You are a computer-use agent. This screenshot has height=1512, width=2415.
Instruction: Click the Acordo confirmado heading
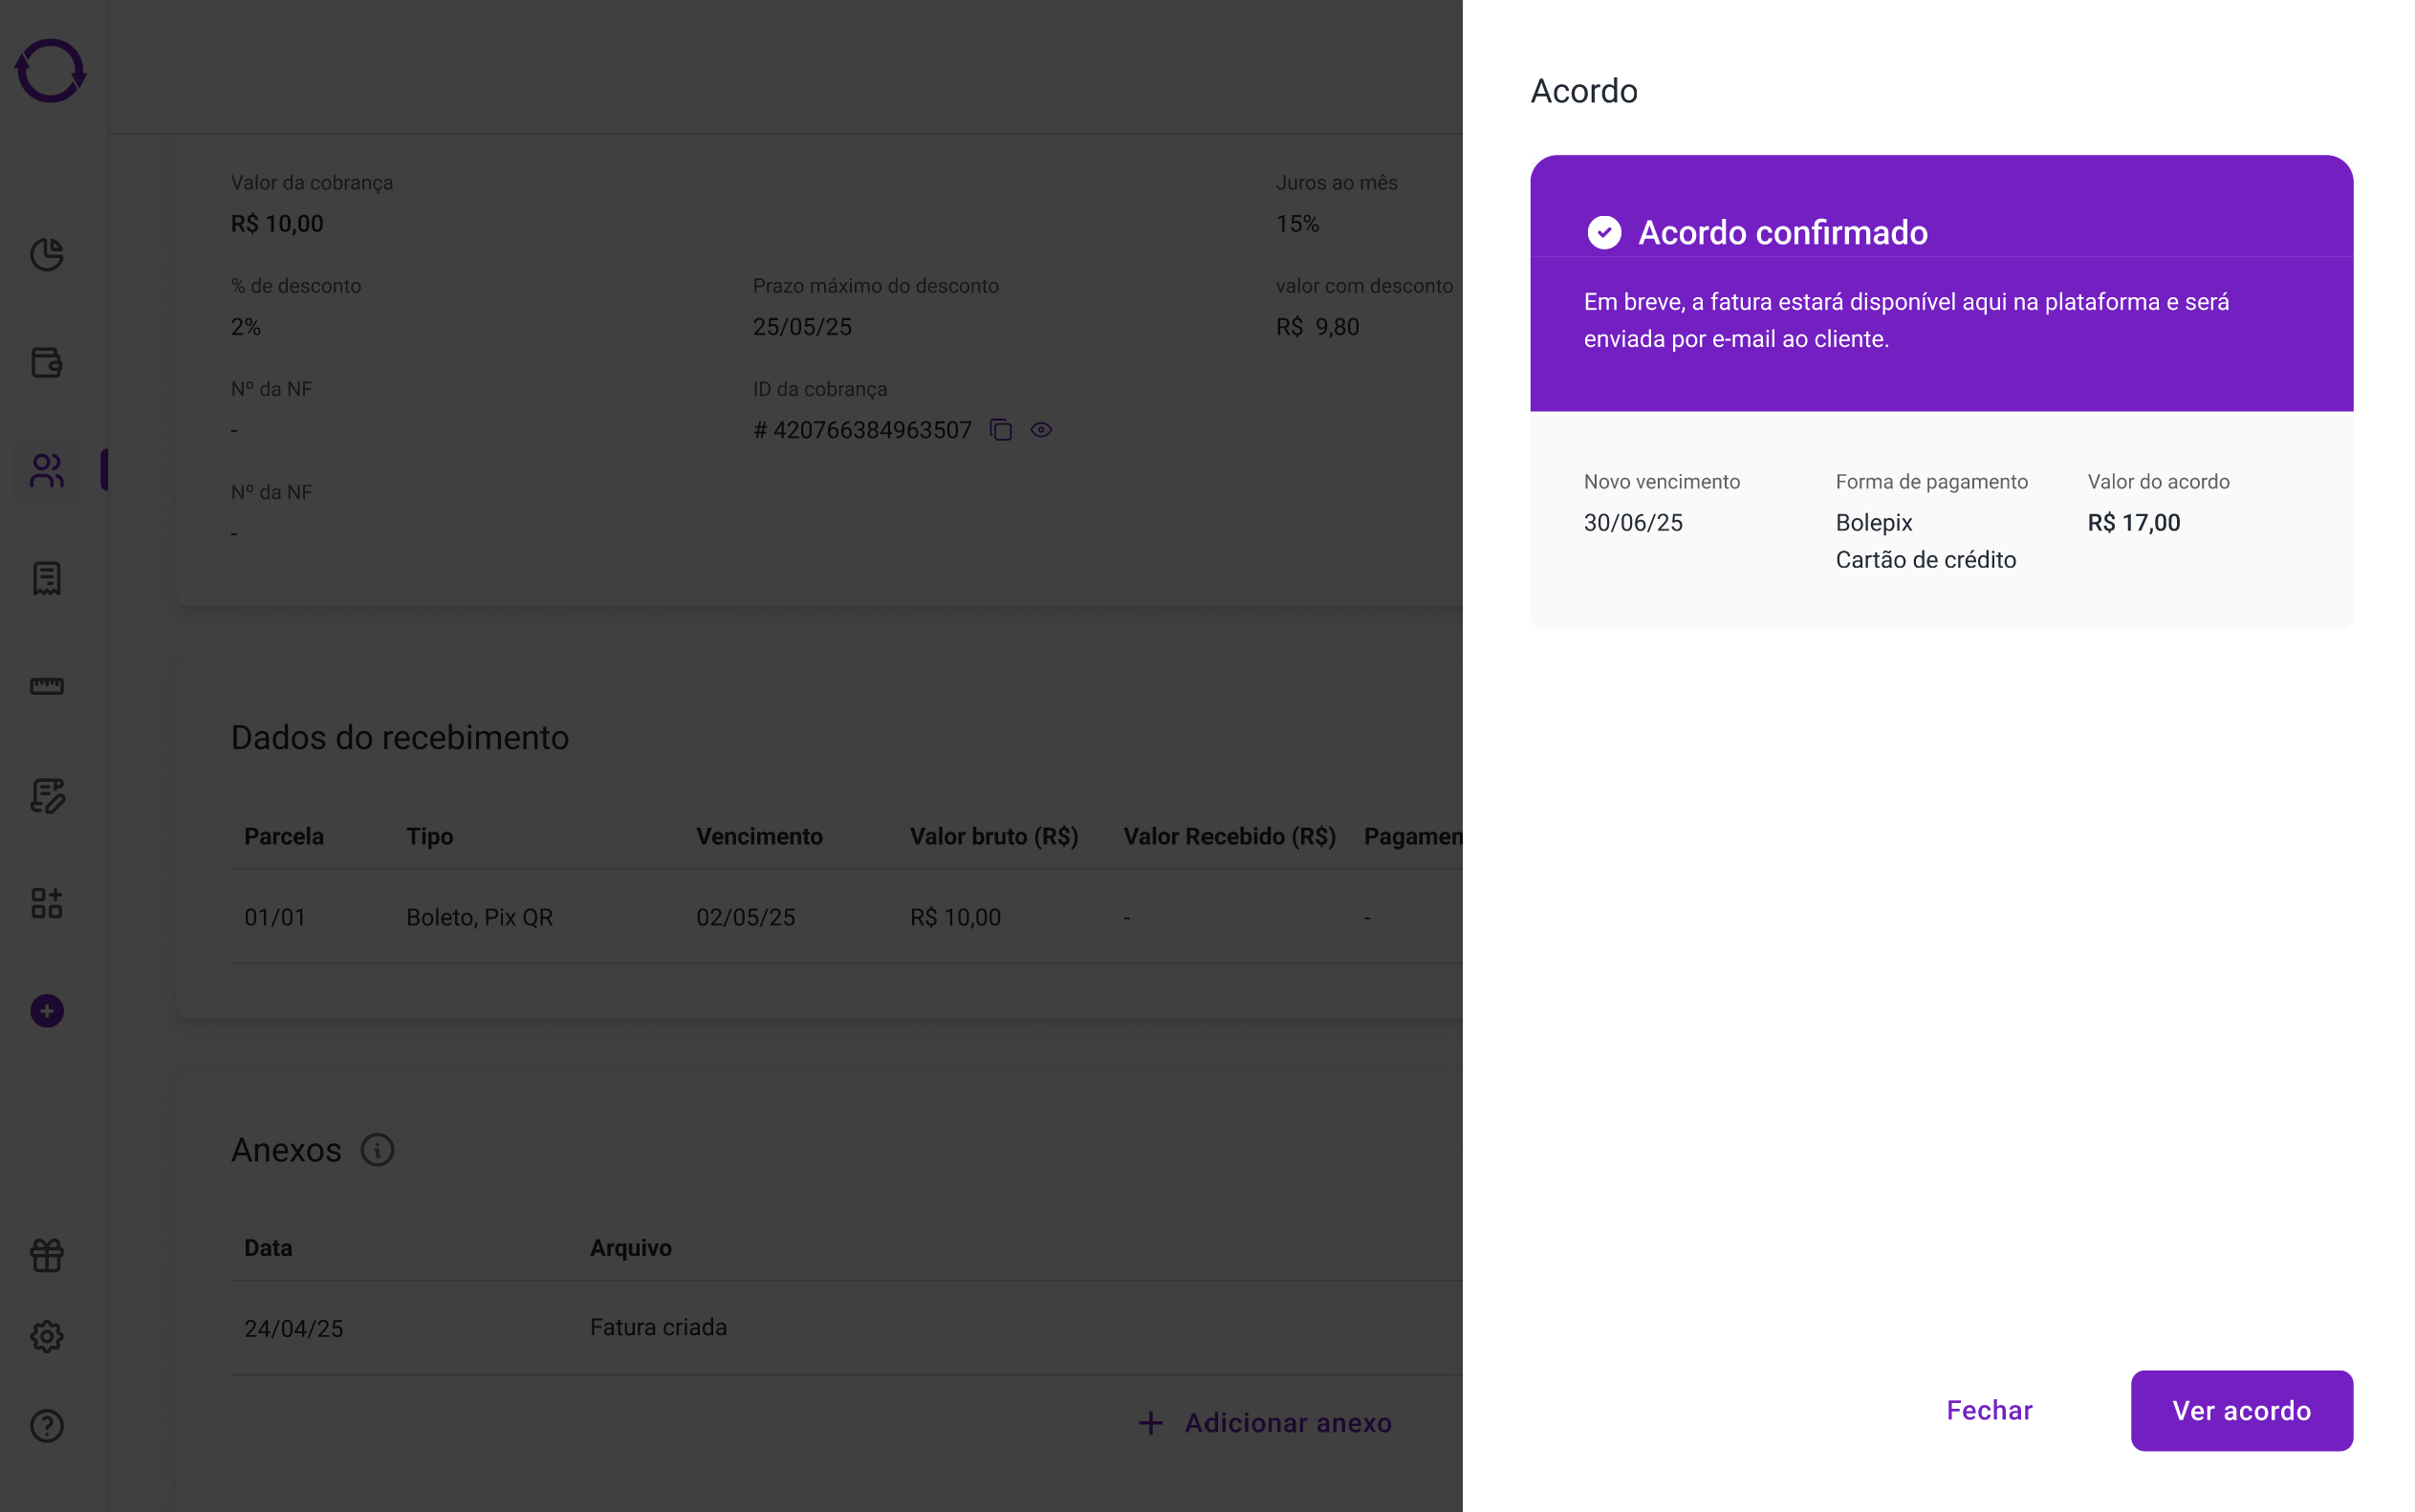(1782, 232)
